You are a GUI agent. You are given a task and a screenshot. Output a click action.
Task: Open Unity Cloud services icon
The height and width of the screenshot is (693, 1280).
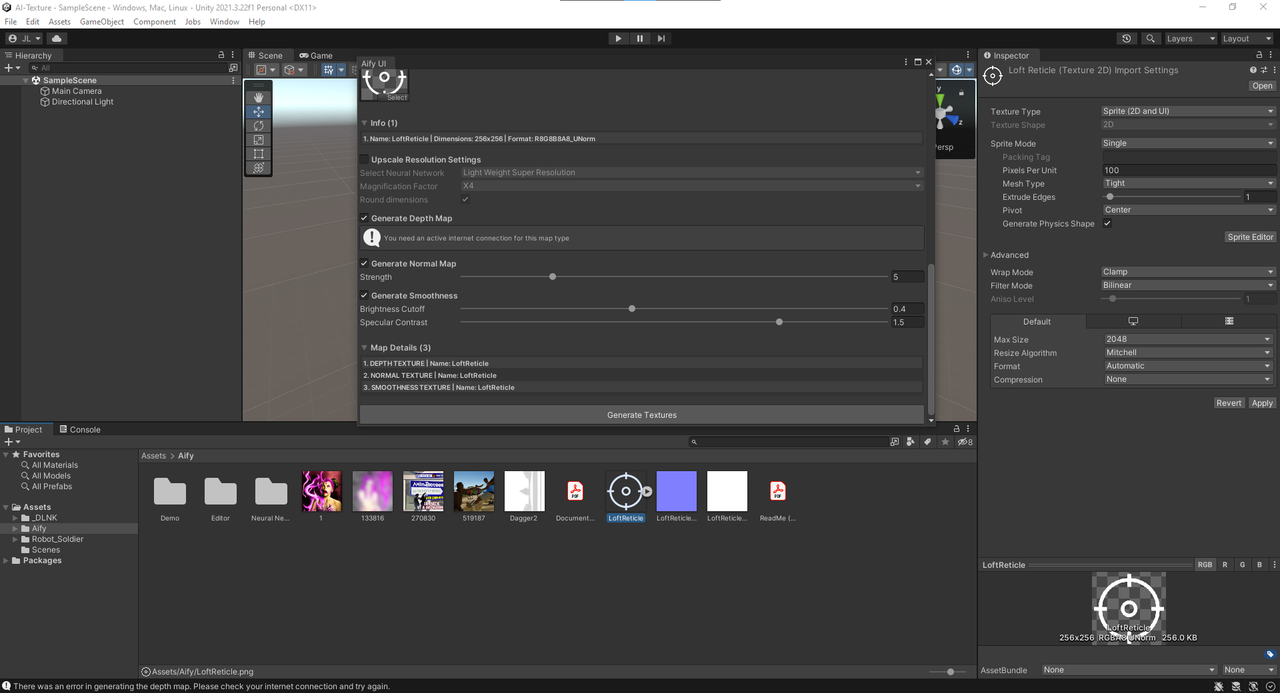56,38
